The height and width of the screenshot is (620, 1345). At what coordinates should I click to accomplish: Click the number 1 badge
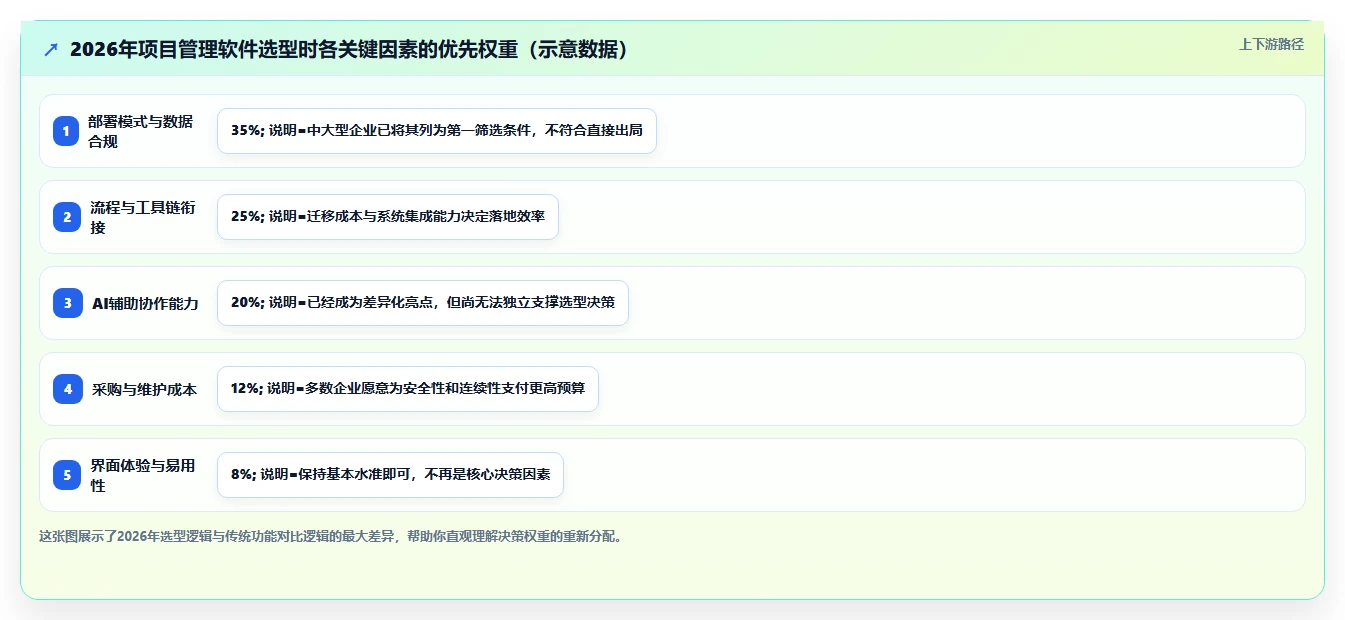point(67,131)
